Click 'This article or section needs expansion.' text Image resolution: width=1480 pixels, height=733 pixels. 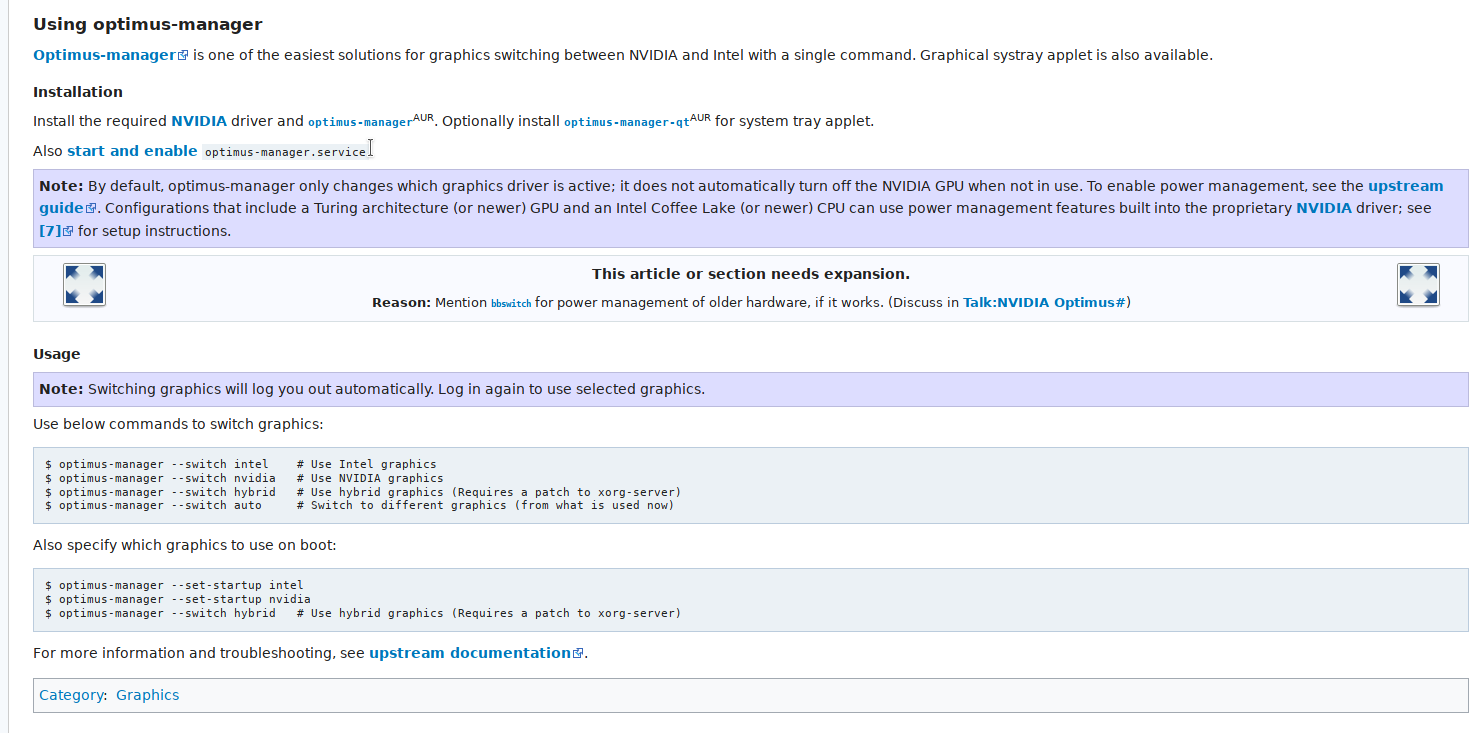point(751,274)
